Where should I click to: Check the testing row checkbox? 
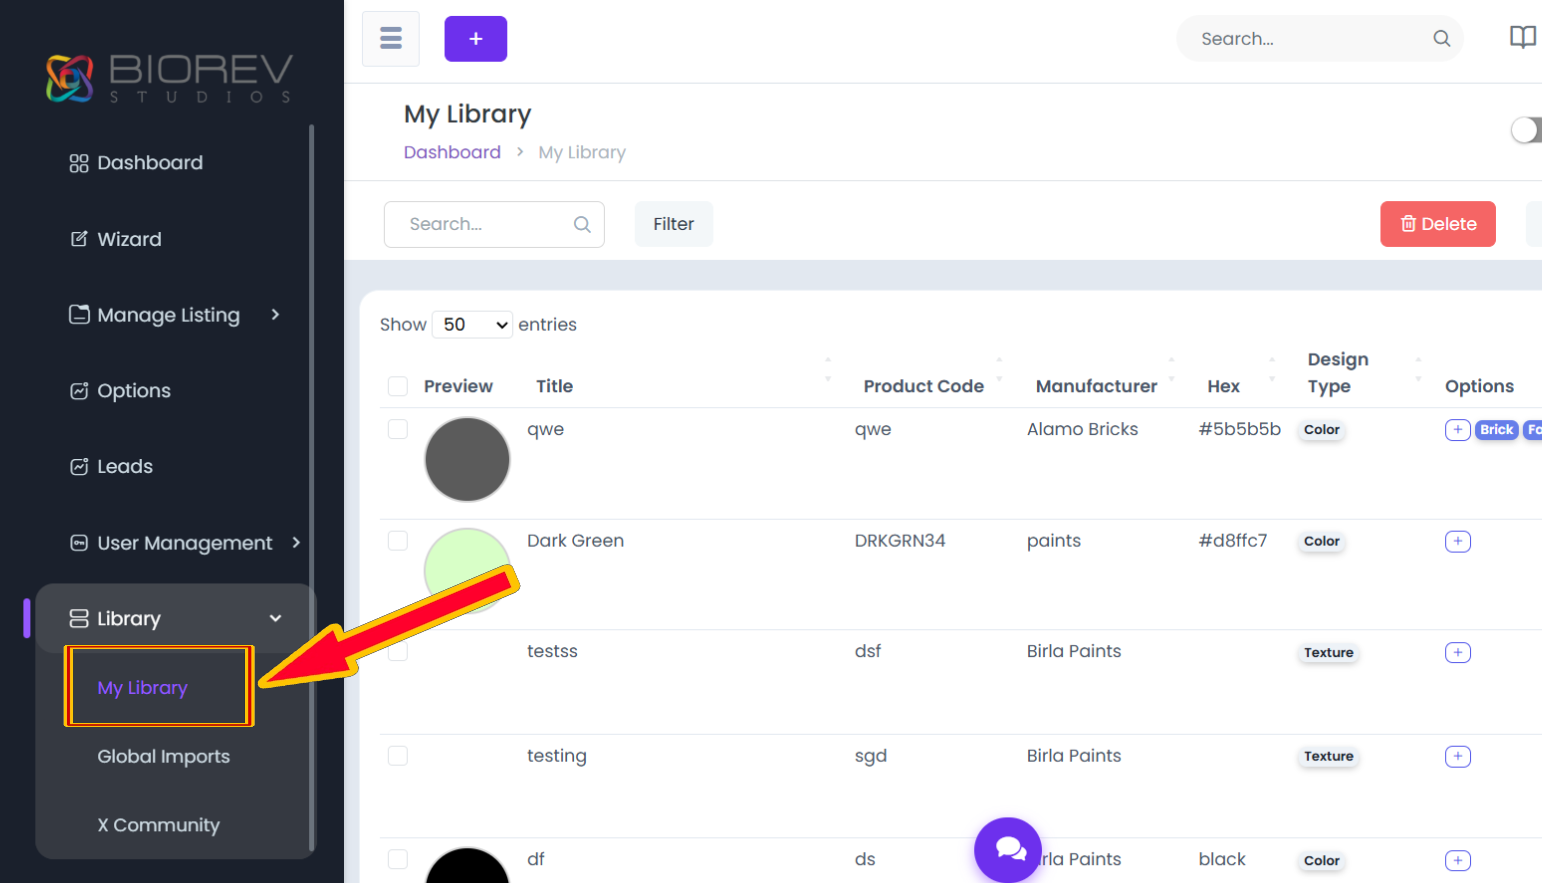[398, 756]
